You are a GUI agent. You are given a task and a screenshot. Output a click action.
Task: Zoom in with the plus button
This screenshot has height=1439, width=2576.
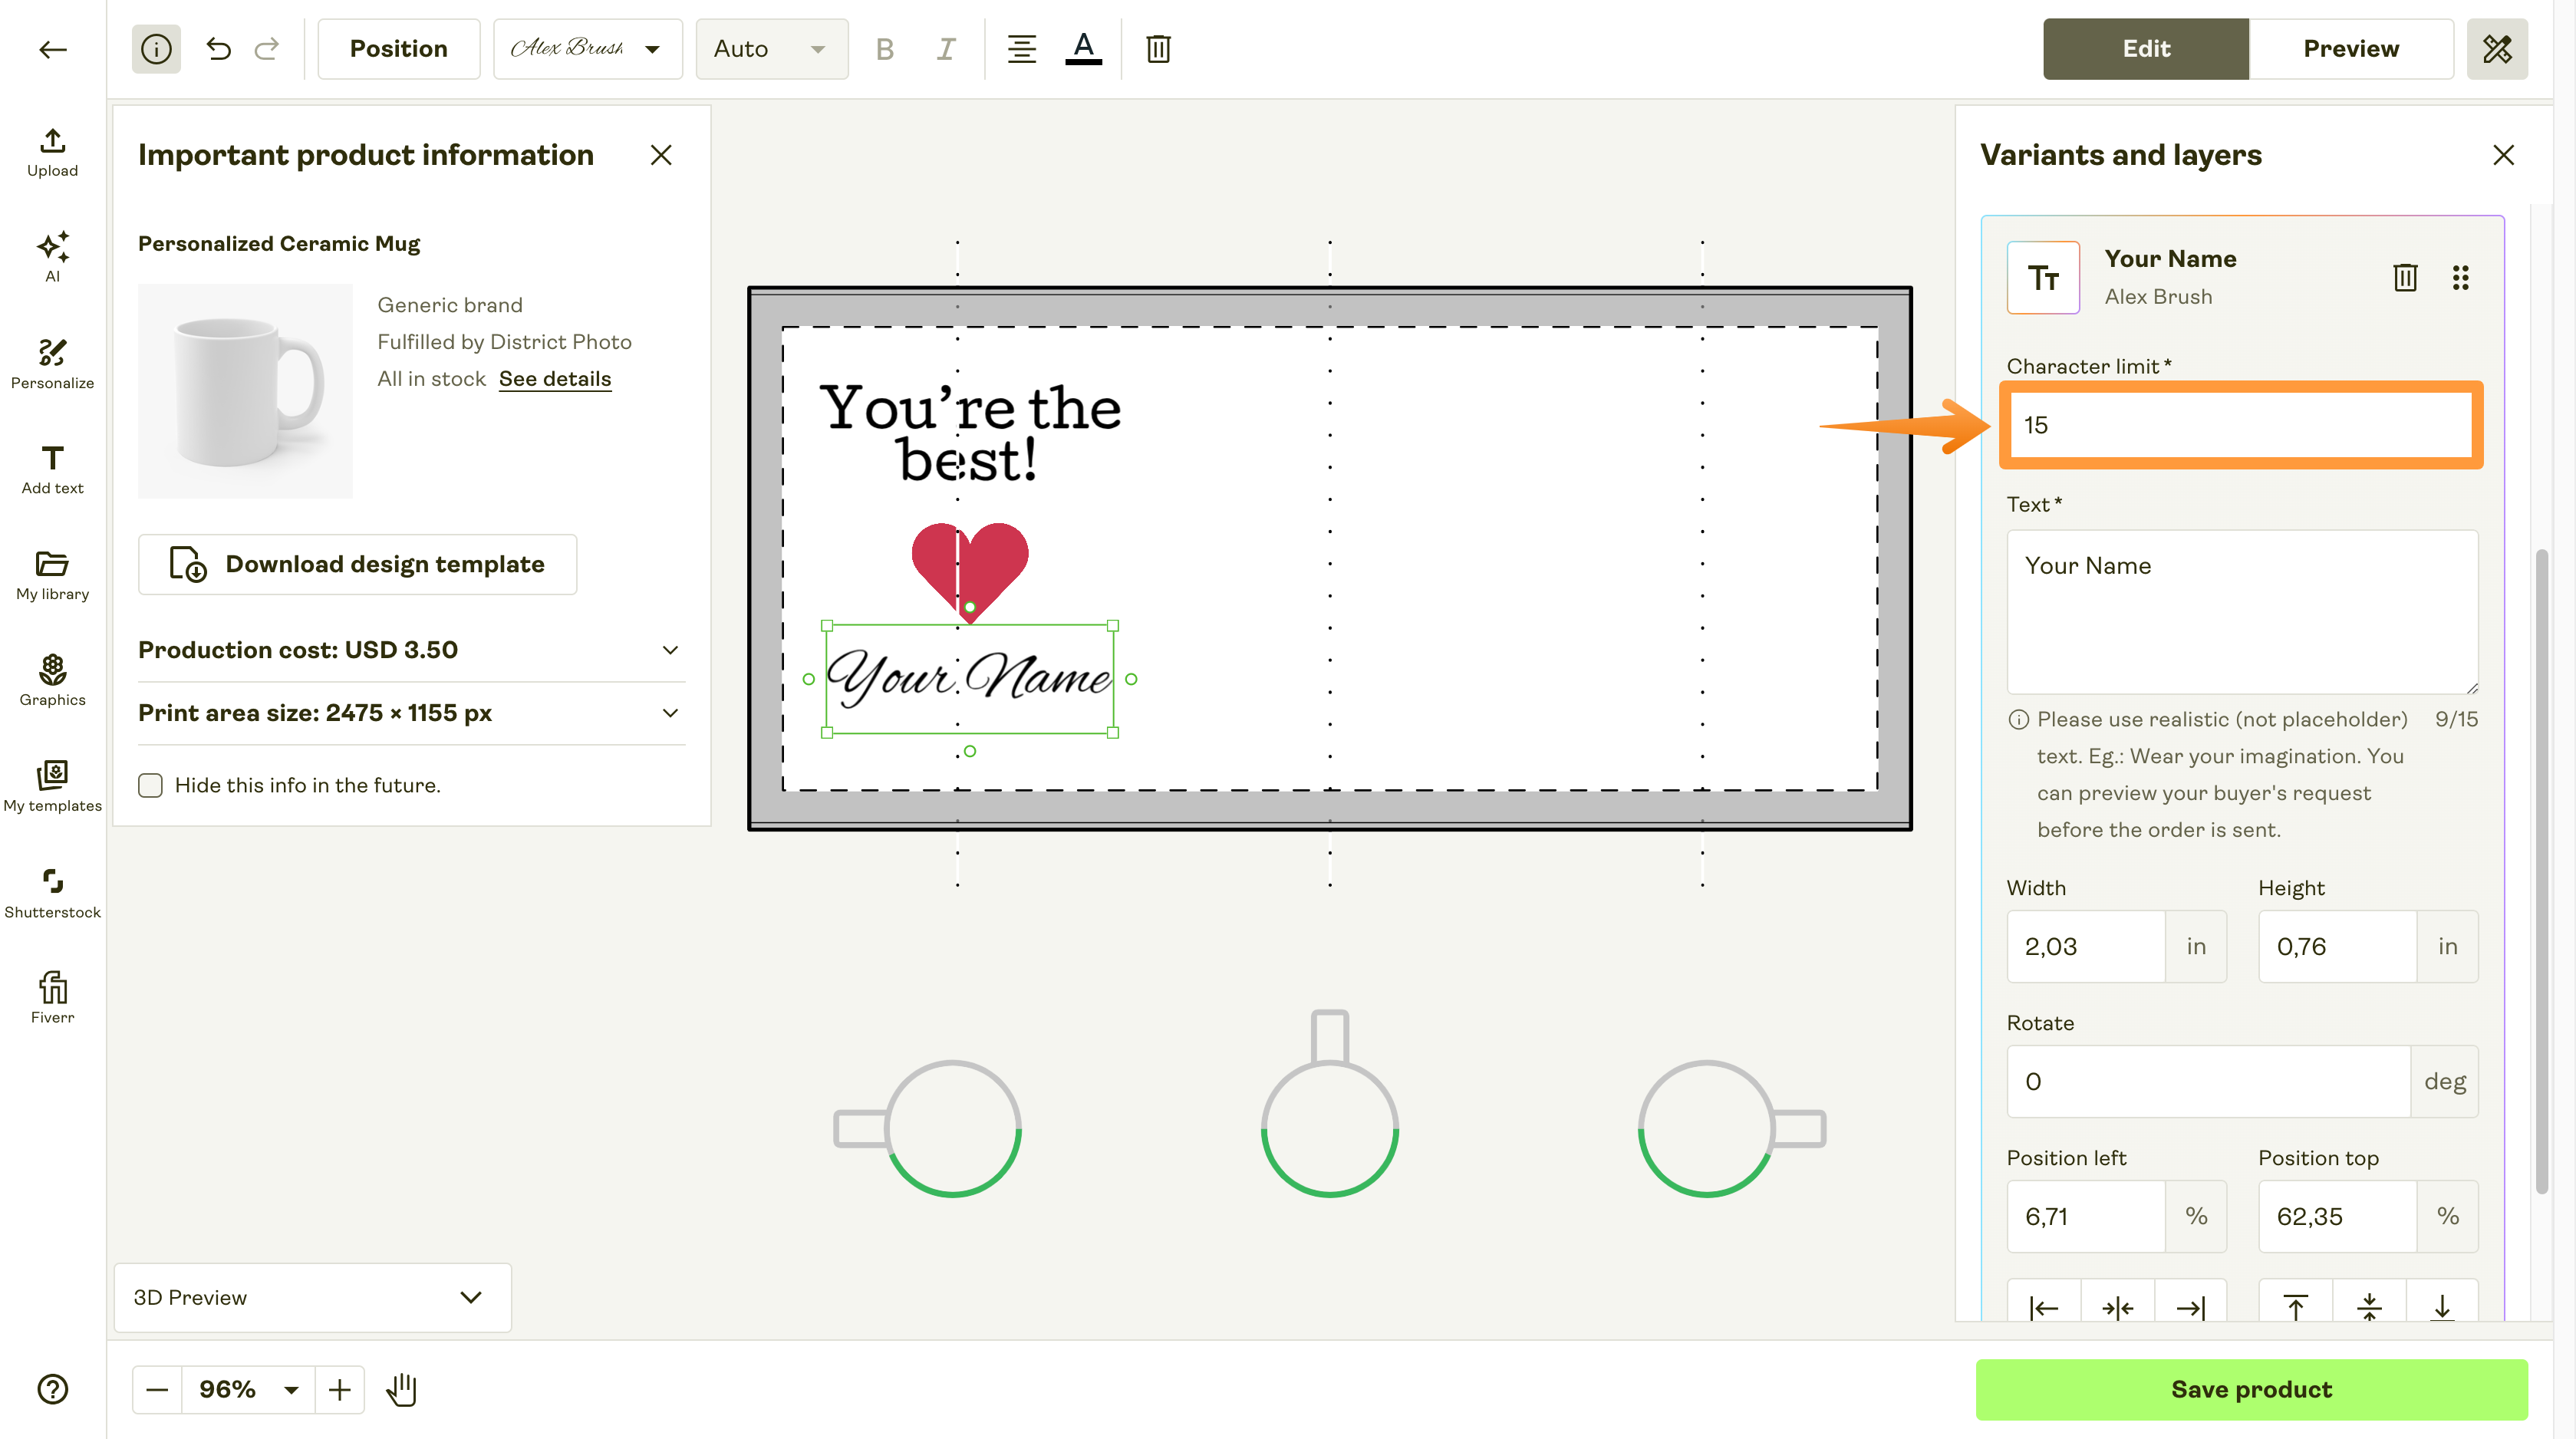click(340, 1389)
